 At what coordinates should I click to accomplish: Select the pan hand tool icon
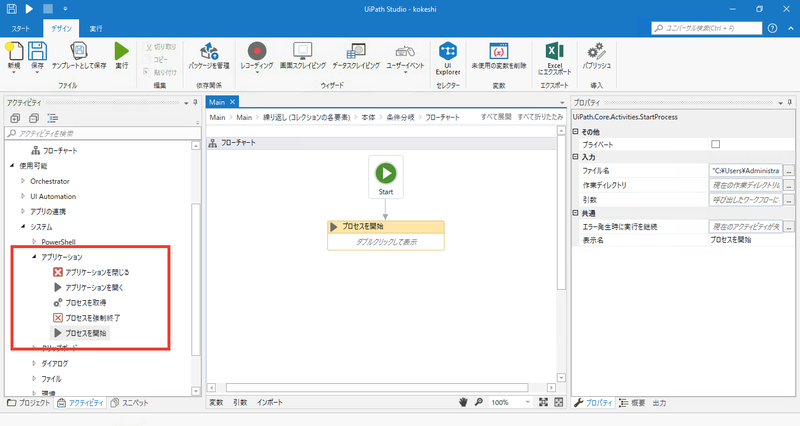point(463,402)
